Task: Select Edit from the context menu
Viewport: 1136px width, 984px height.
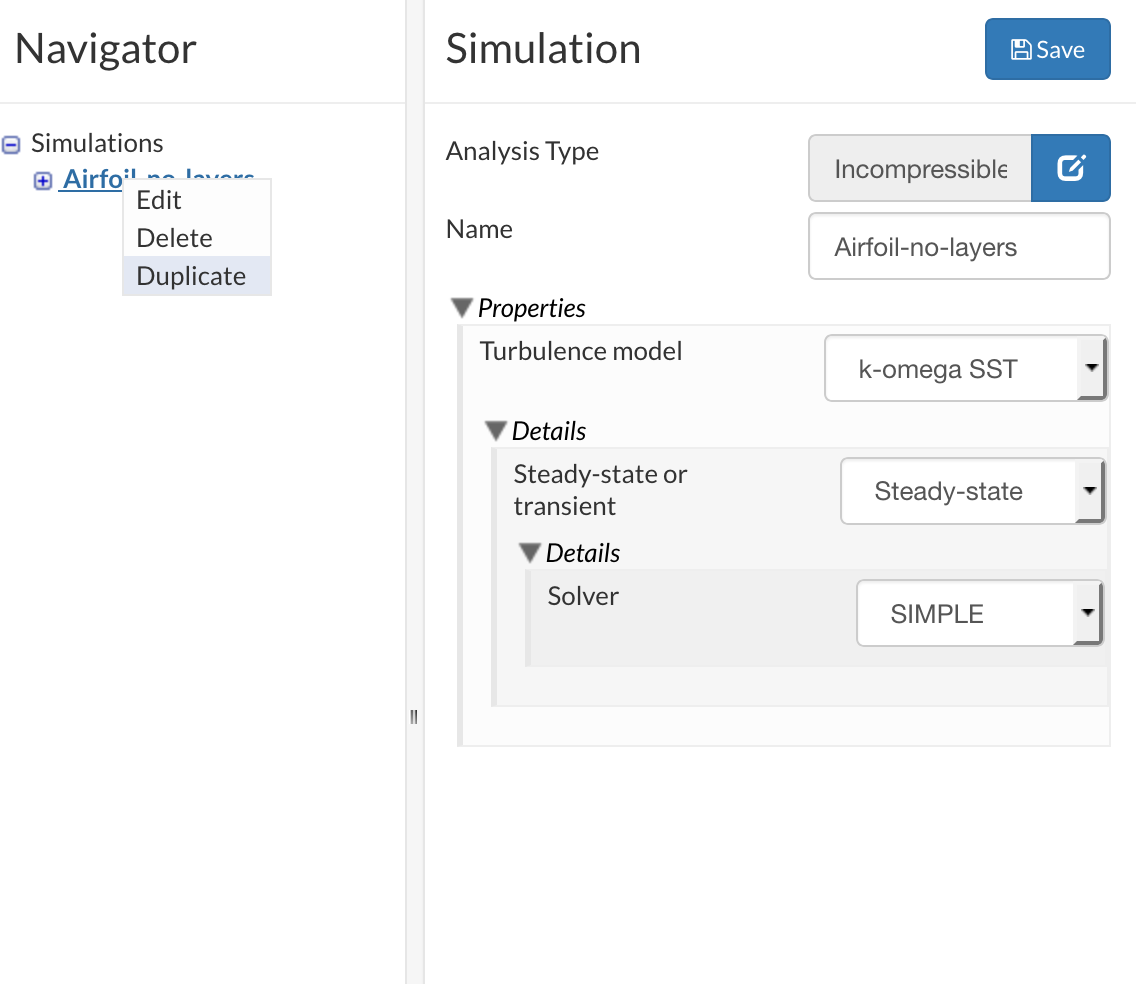Action: coord(159,200)
